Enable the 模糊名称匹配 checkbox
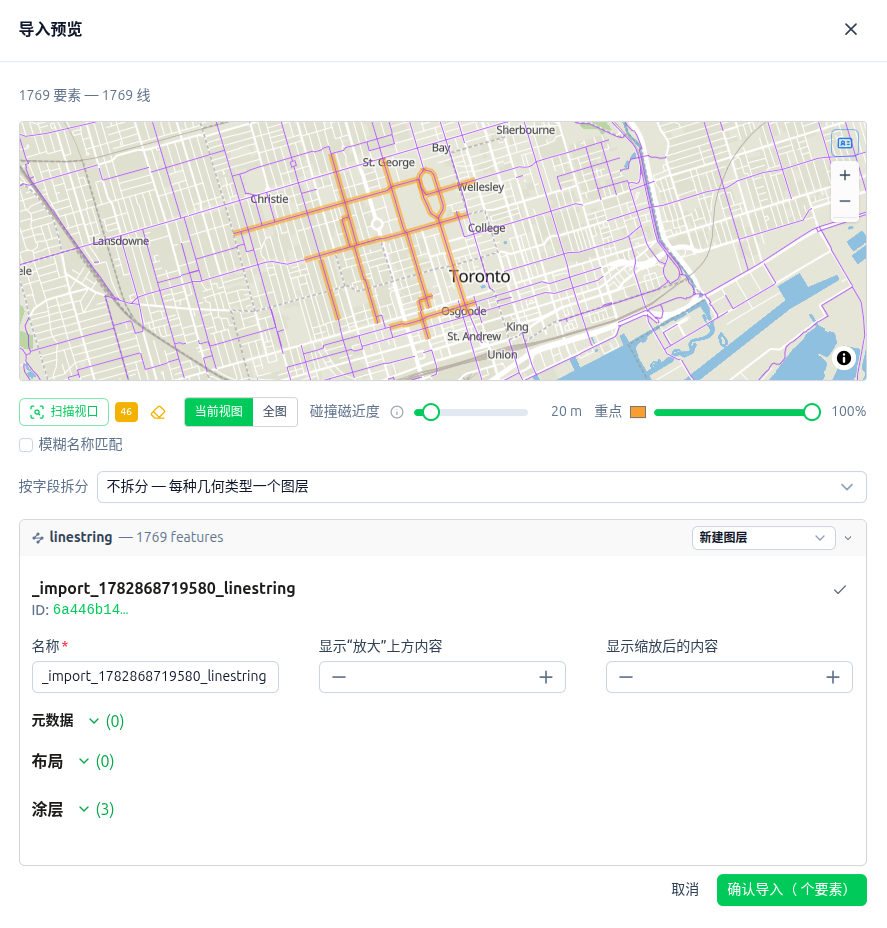Viewport: 887px width, 928px height. click(x=26, y=445)
